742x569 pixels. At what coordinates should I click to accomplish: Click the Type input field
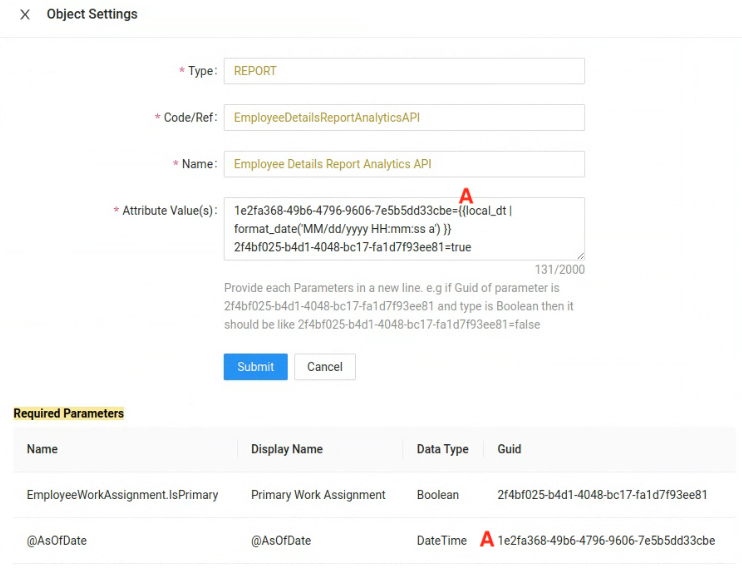coord(403,71)
